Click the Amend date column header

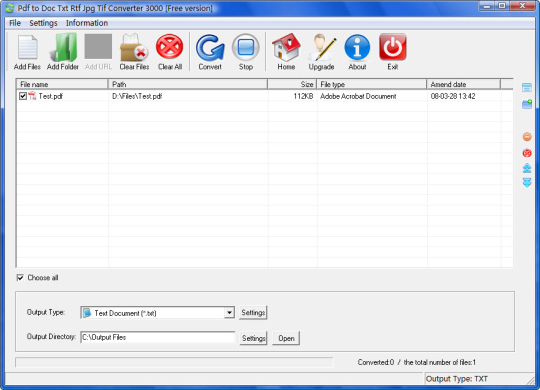point(464,84)
